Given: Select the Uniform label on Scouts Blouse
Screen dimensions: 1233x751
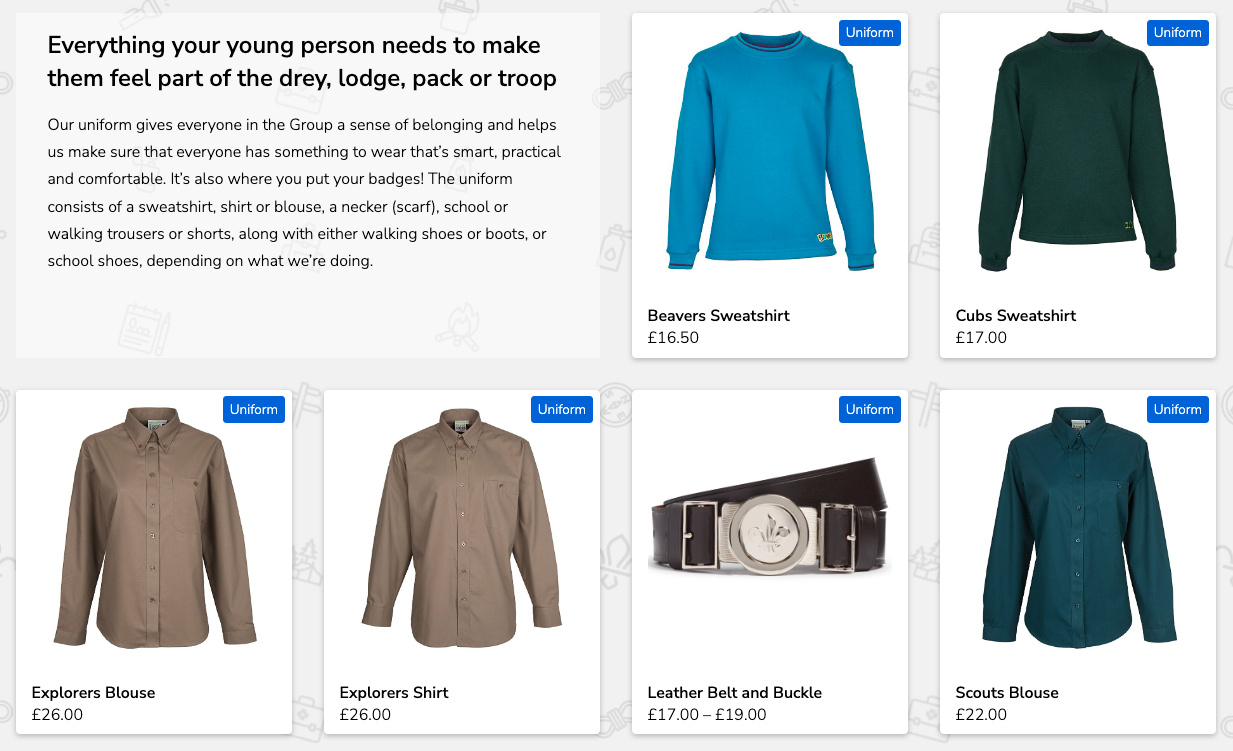Looking at the screenshot, I should 1177,410.
